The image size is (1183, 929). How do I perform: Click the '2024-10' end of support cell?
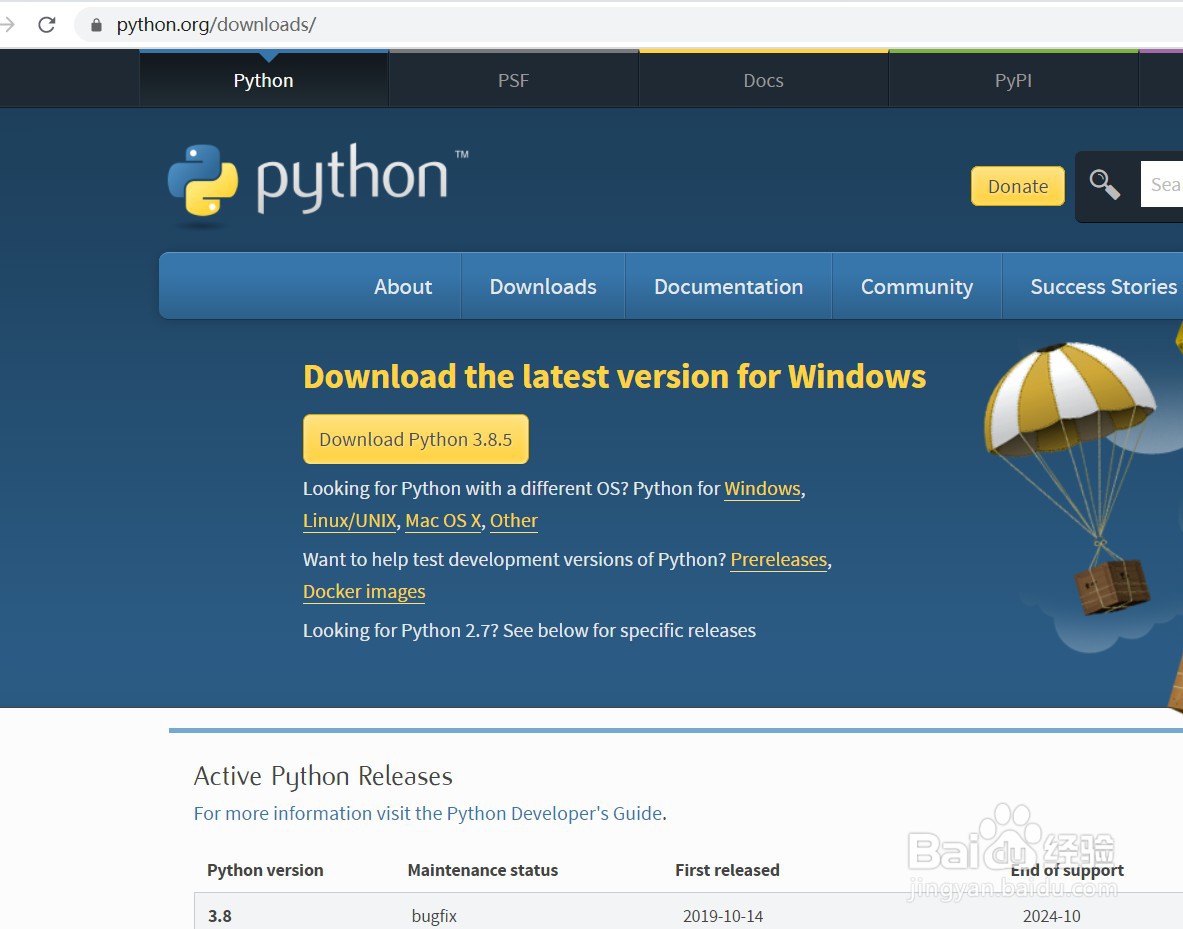pos(1052,916)
